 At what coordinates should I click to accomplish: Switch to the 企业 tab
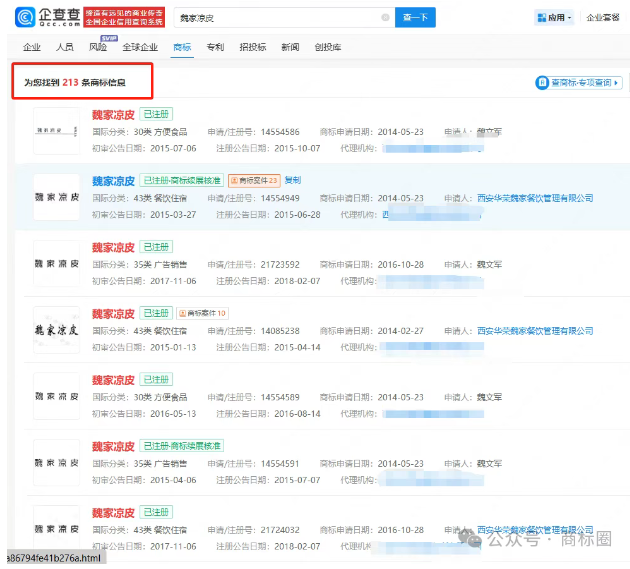tap(32, 47)
